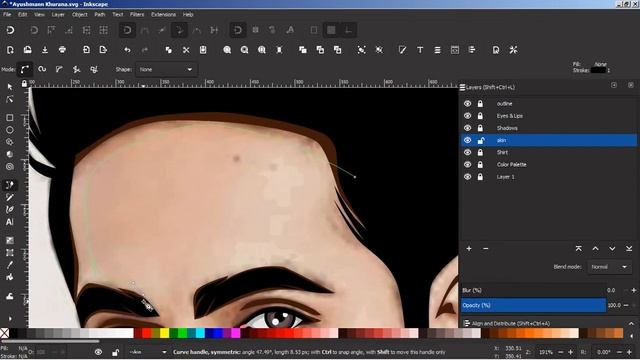640x360 pixels.
Task: Hide the Shadows layer
Action: (467, 128)
